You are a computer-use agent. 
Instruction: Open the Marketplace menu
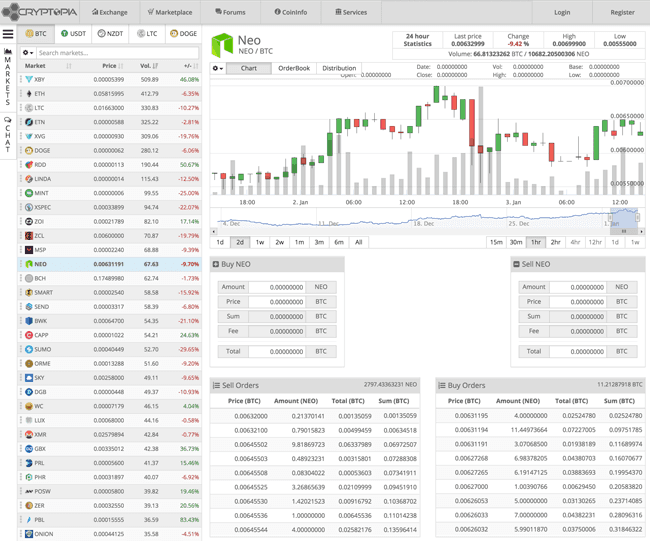coord(170,12)
